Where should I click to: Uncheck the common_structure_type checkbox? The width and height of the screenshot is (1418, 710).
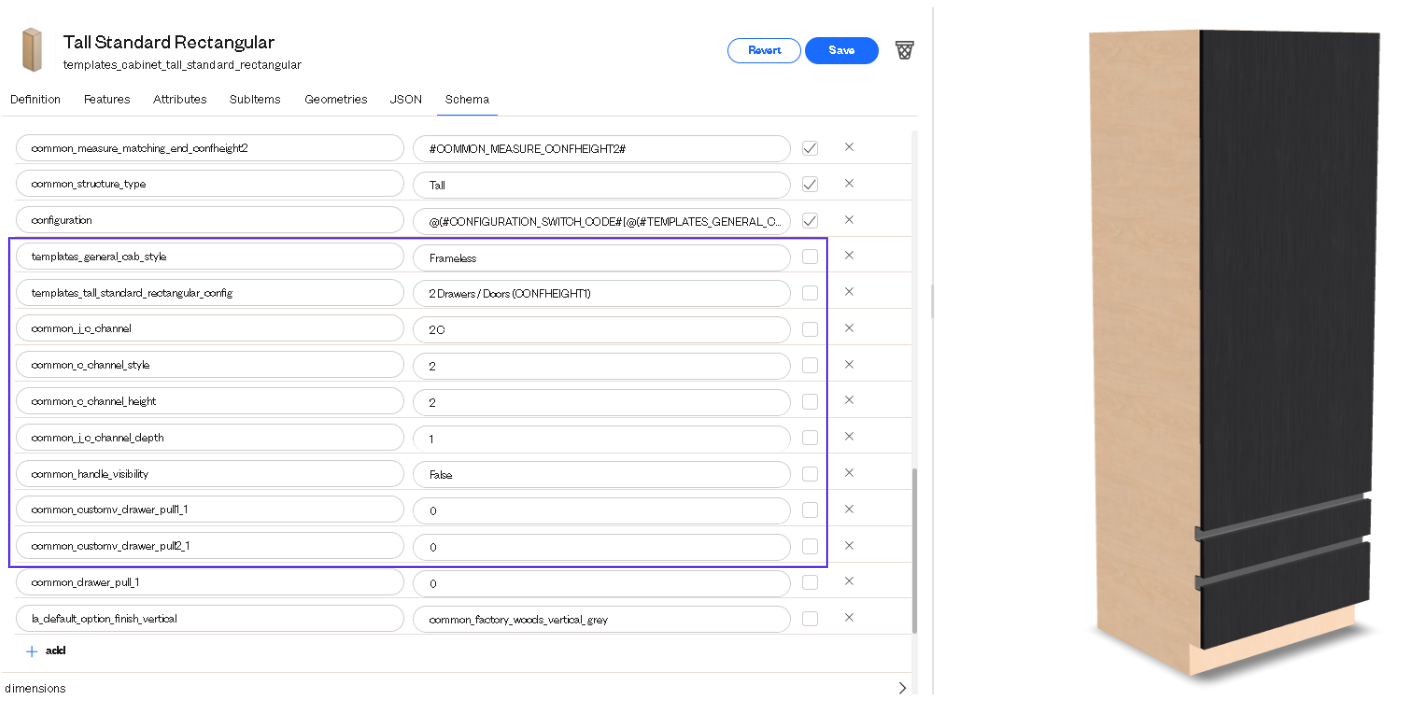click(x=810, y=184)
